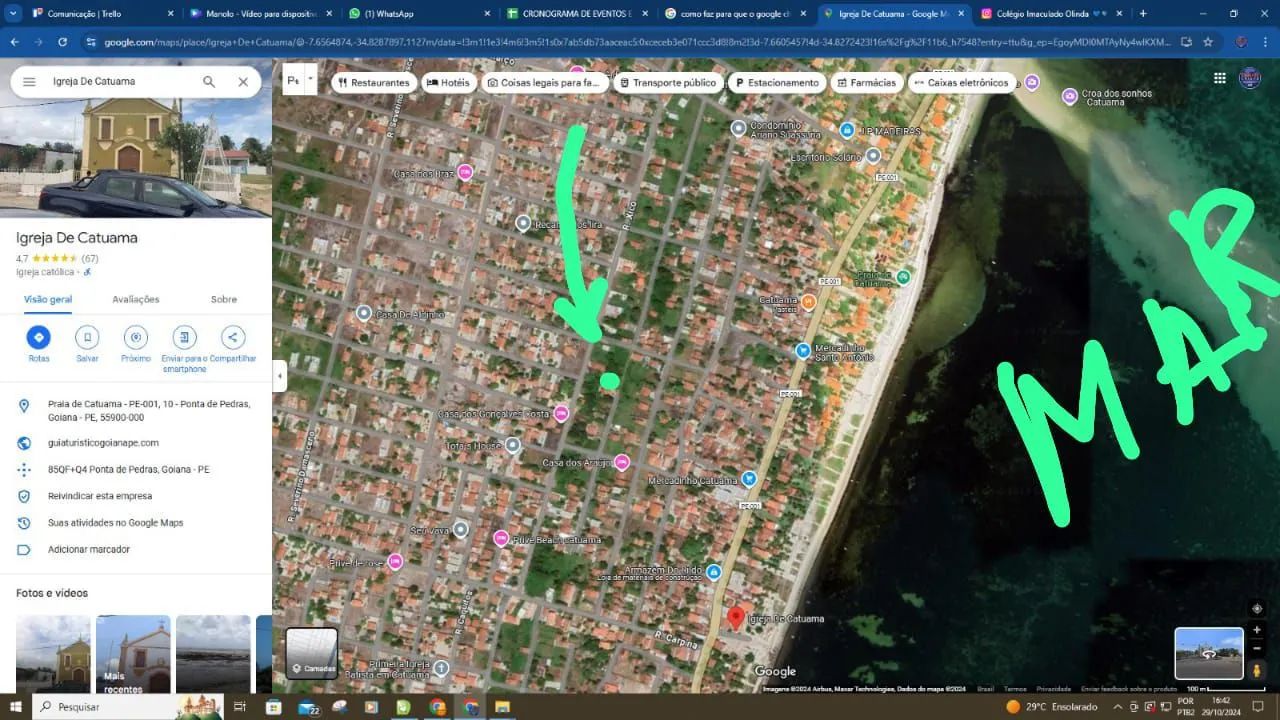Click the Casa dos Araújo lodging pin

coord(622,462)
